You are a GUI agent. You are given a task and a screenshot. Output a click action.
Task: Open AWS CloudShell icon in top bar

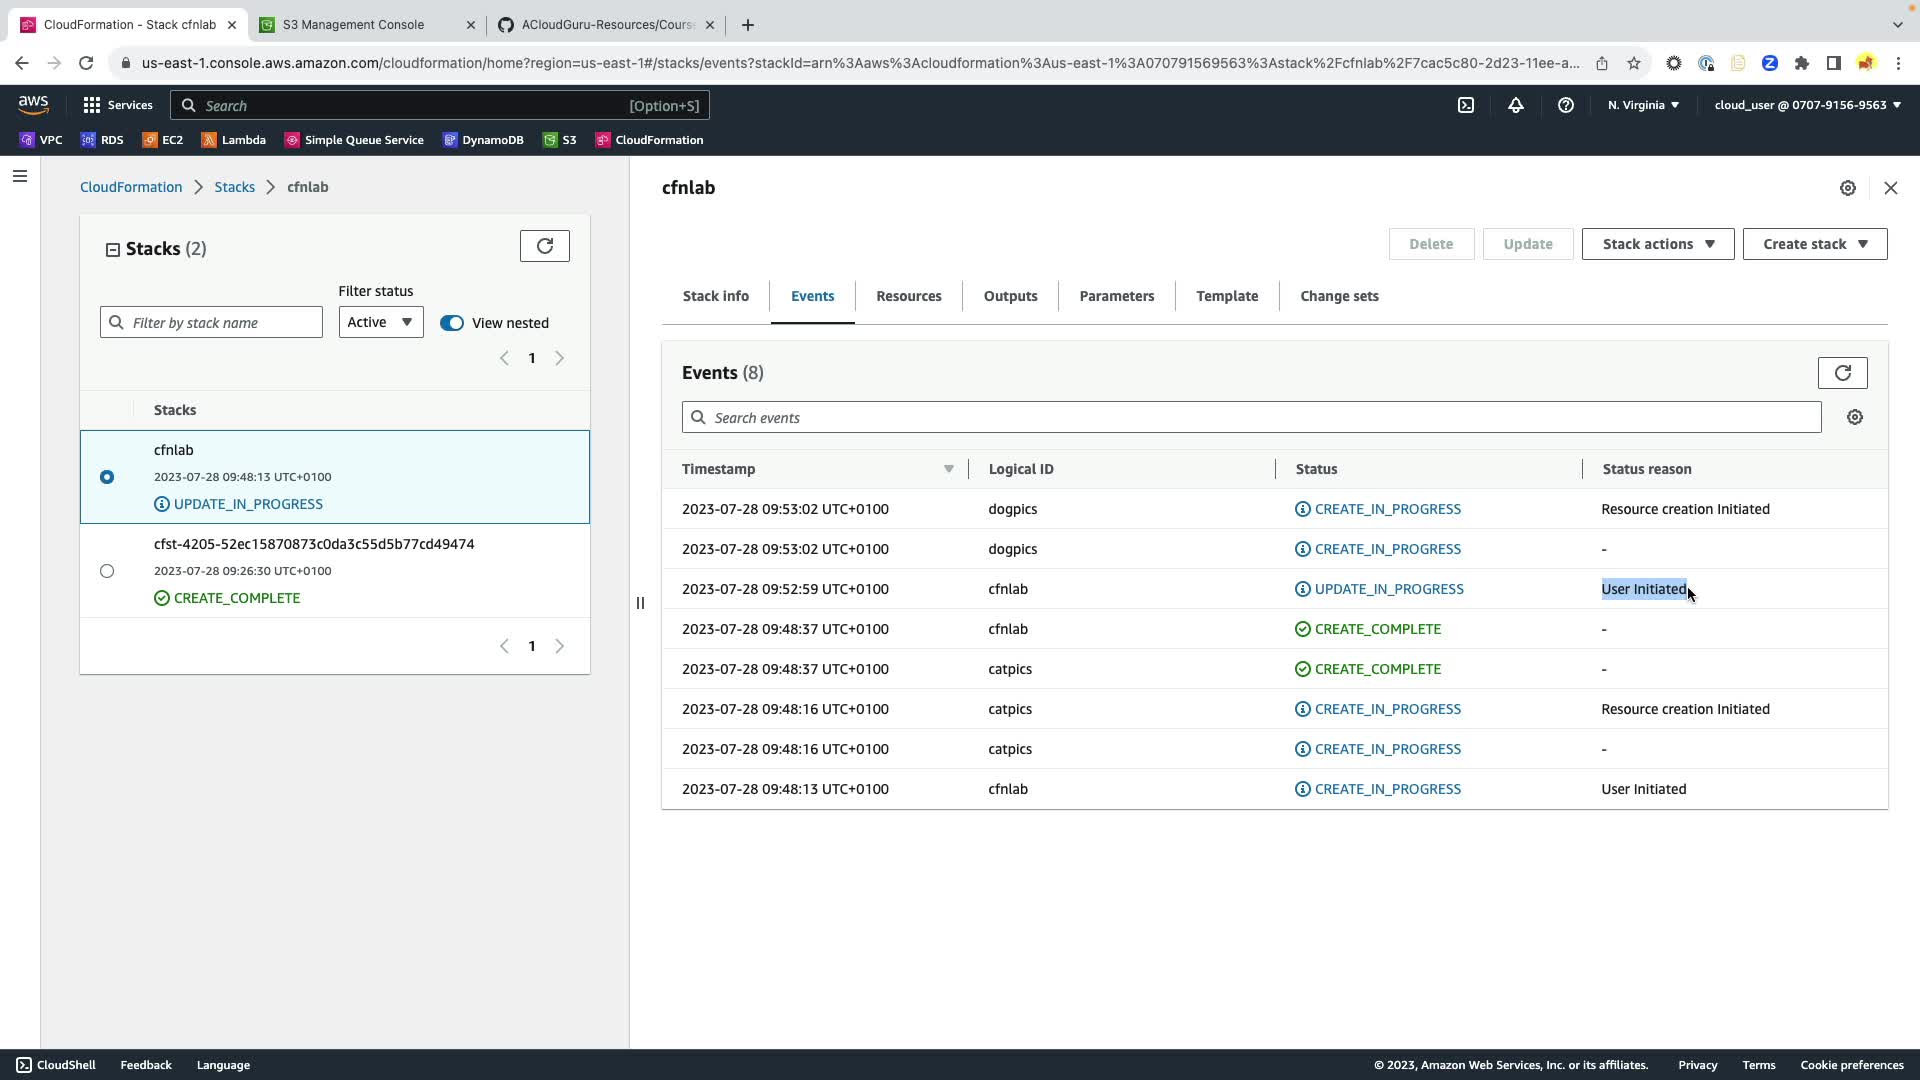tap(1466, 105)
